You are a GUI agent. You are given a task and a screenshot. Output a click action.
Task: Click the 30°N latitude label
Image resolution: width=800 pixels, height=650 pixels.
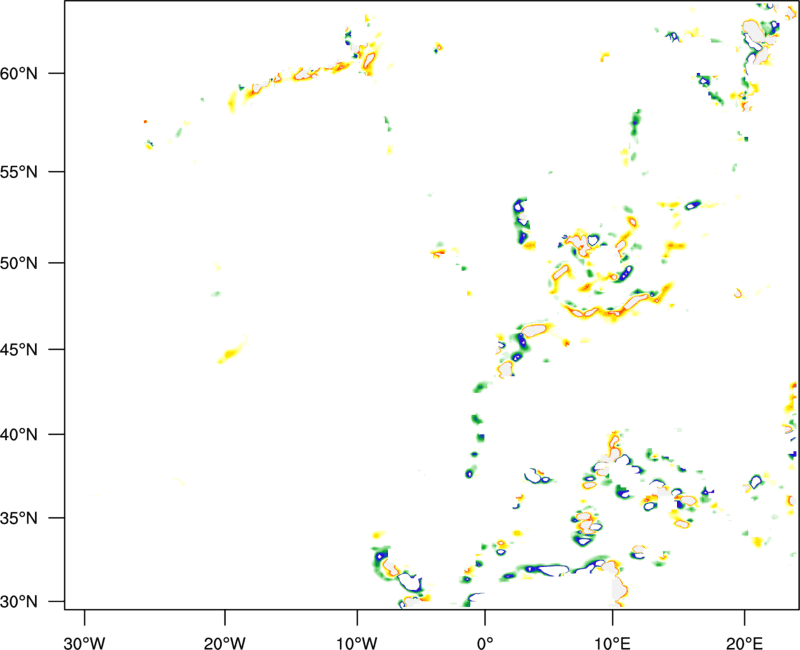click(x=19, y=602)
